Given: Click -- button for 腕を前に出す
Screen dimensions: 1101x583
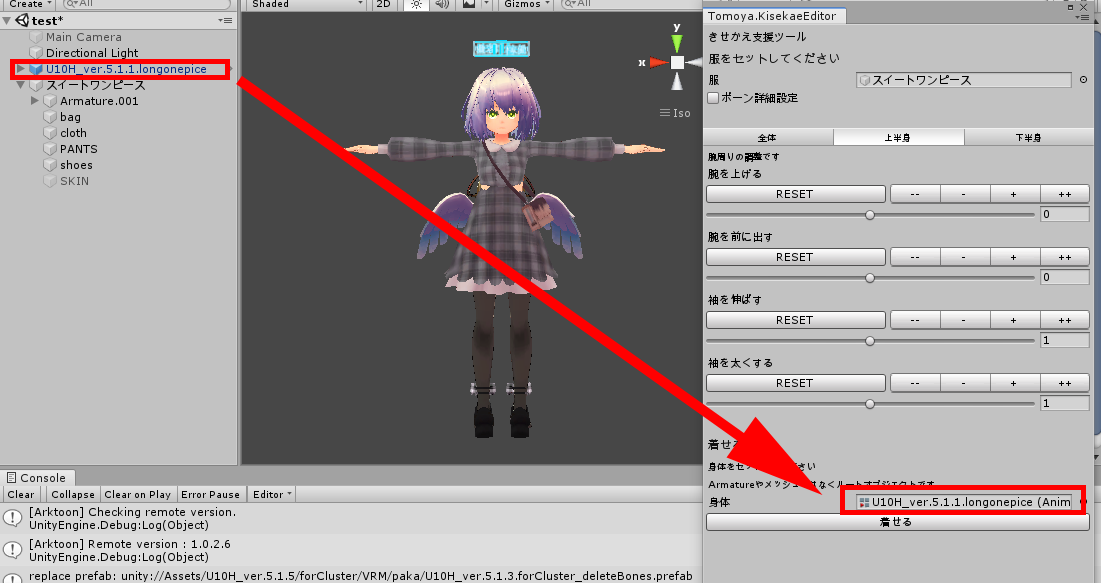Looking at the screenshot, I should click(x=915, y=257).
